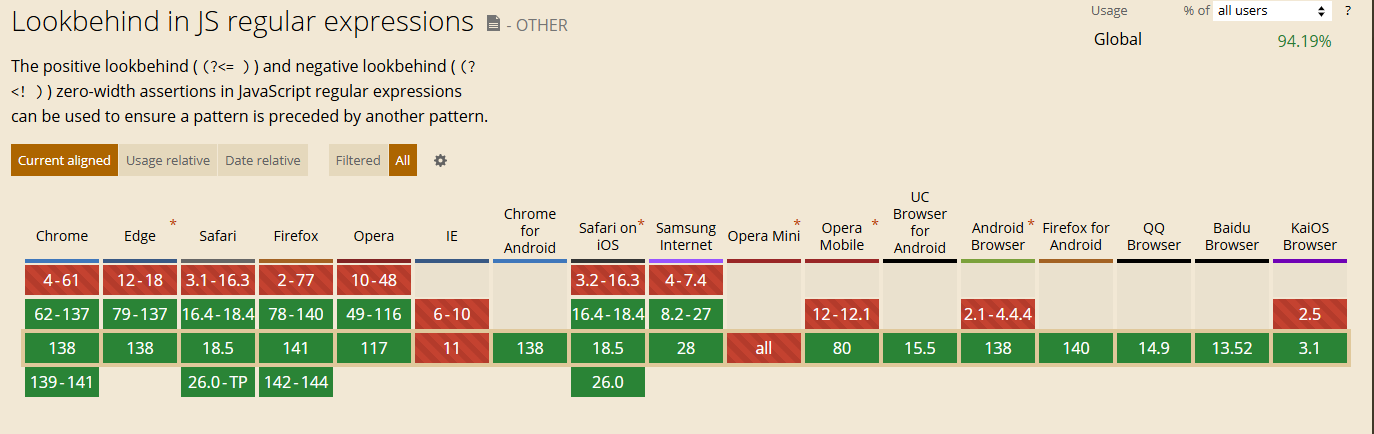The image size is (1374, 434).
Task: Open the all users usage dropdown
Action: pyautogui.click(x=1271, y=11)
